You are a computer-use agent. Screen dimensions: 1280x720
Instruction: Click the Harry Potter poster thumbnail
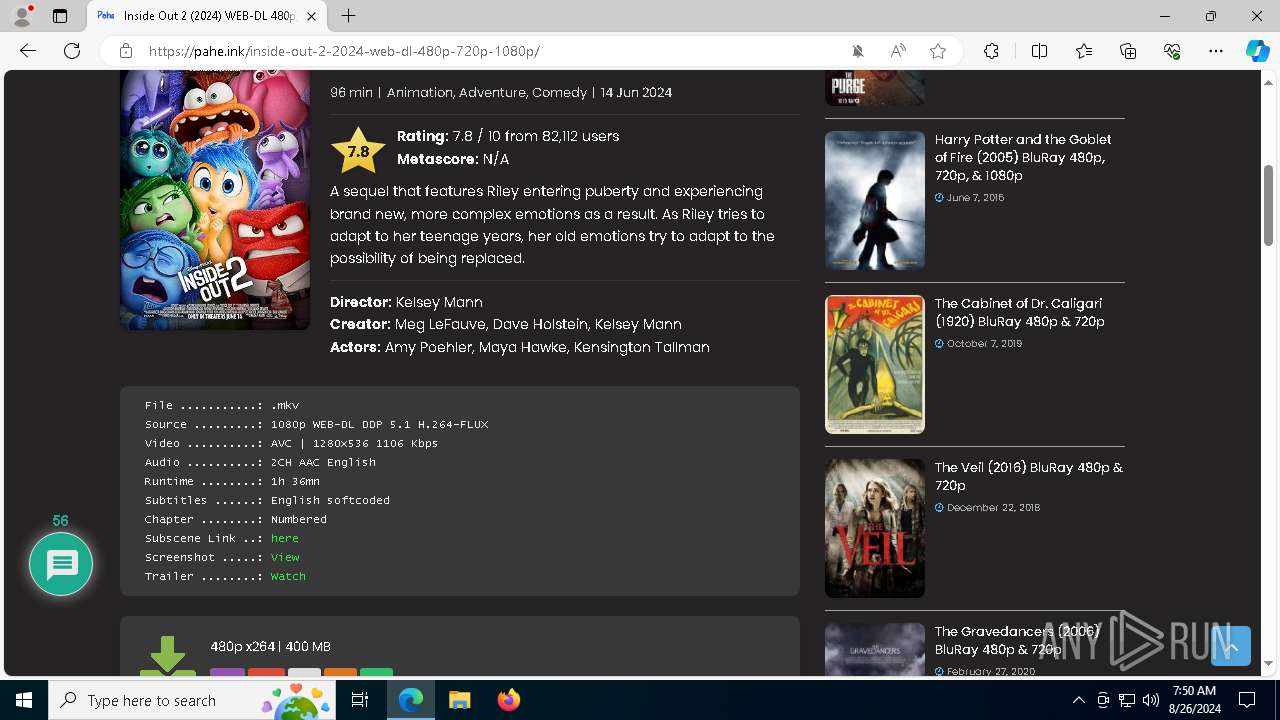pos(875,200)
